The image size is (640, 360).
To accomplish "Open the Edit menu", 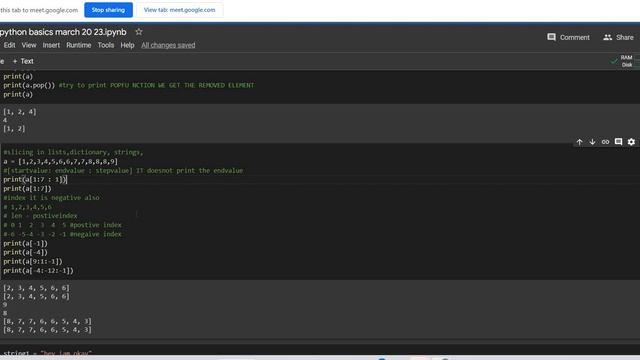I will (9, 45).
